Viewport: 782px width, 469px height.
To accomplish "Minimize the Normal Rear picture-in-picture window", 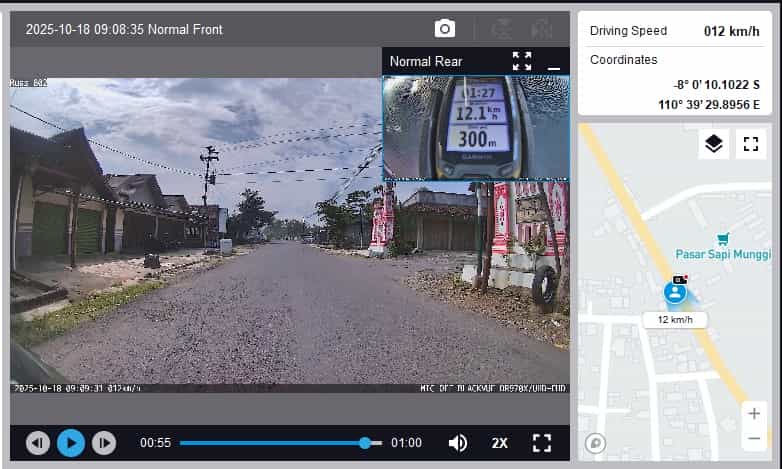I will (554, 62).
